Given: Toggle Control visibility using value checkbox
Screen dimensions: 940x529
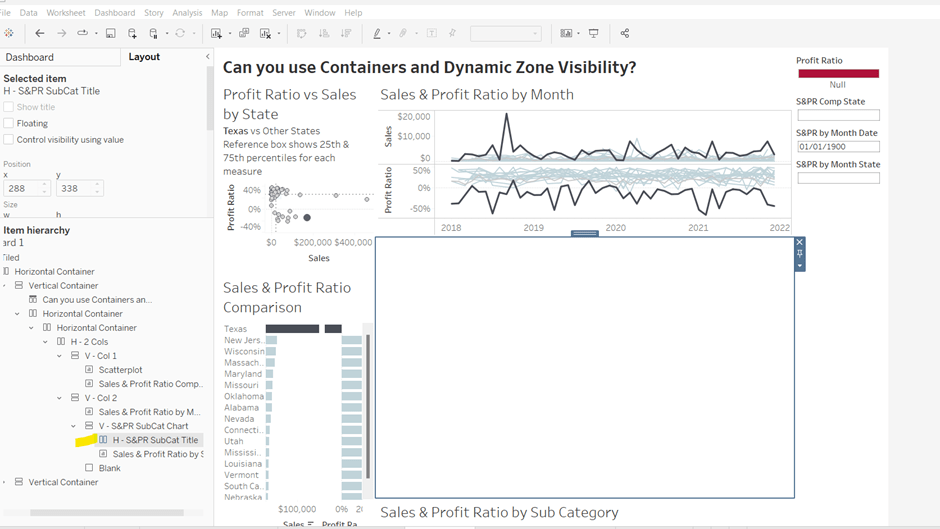Looking at the screenshot, I should 9,140.
